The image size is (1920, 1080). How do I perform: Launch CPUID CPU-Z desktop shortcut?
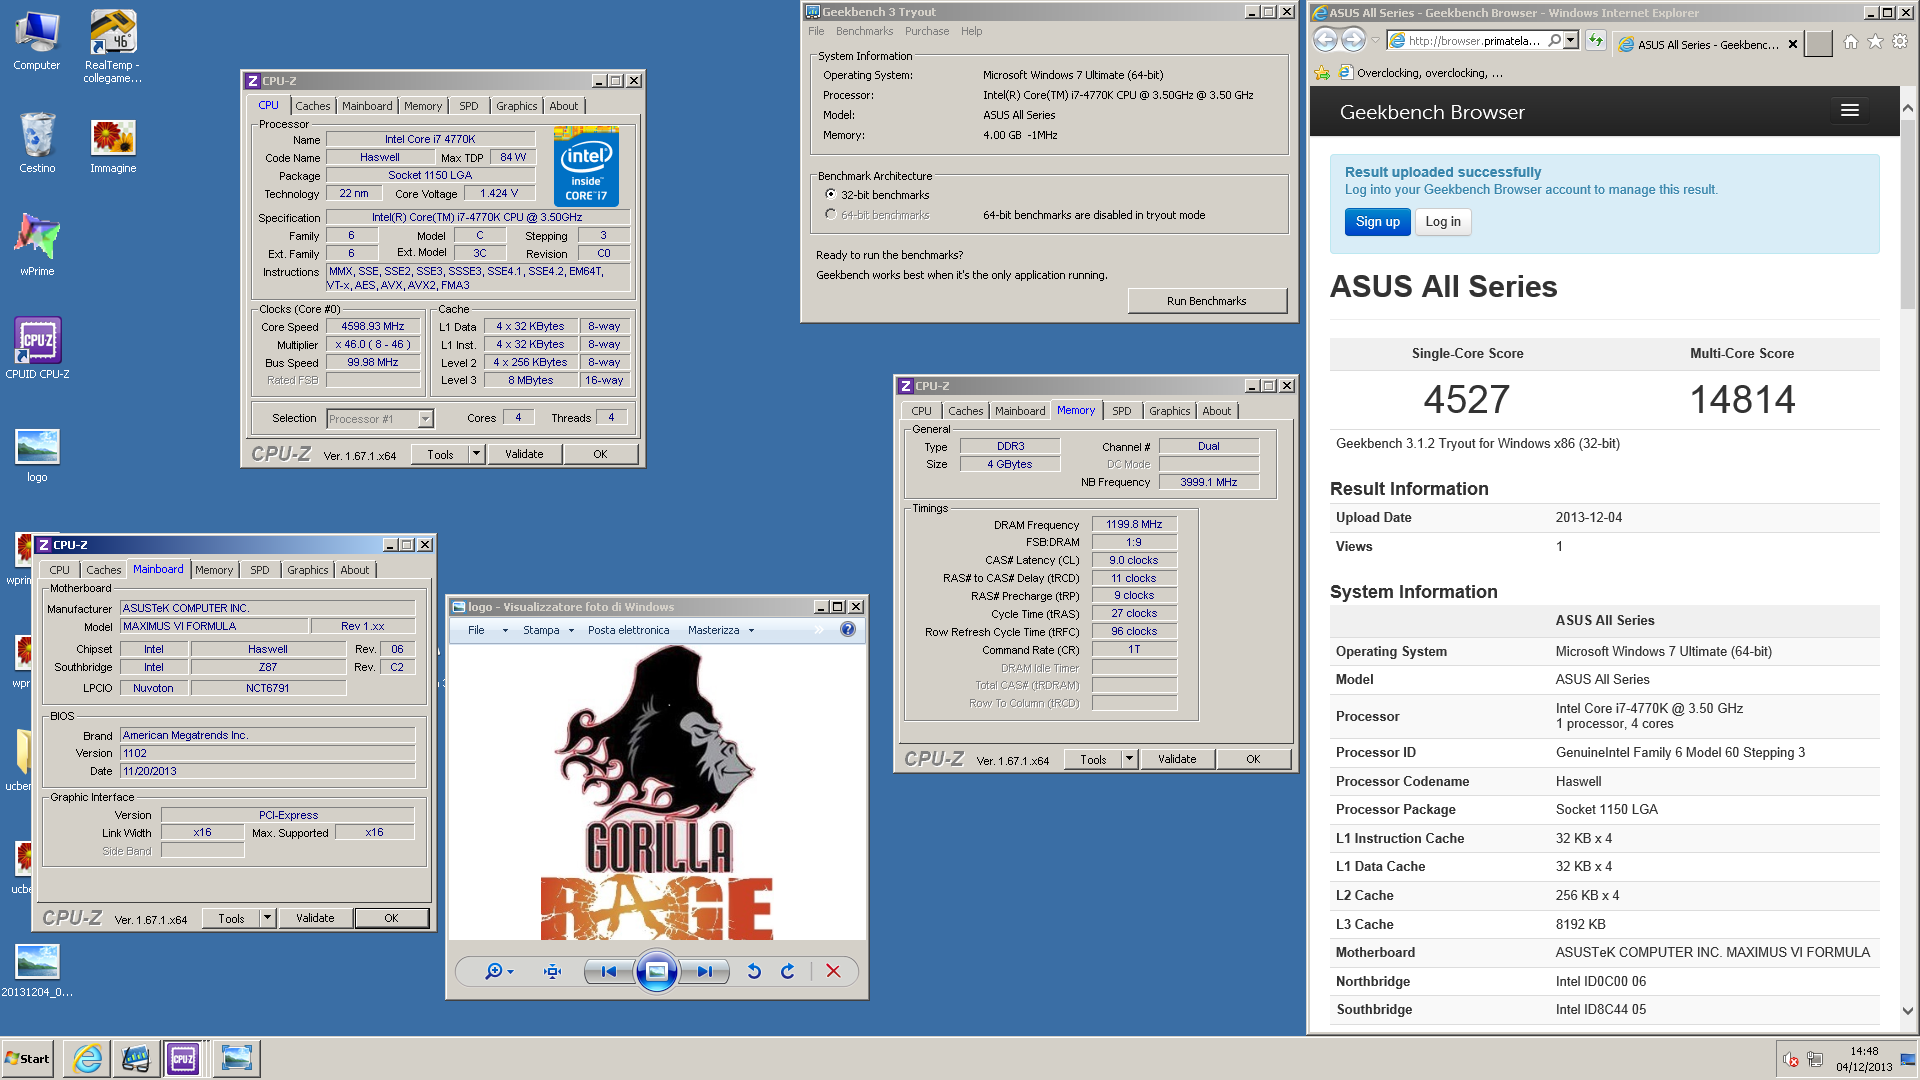[x=37, y=348]
